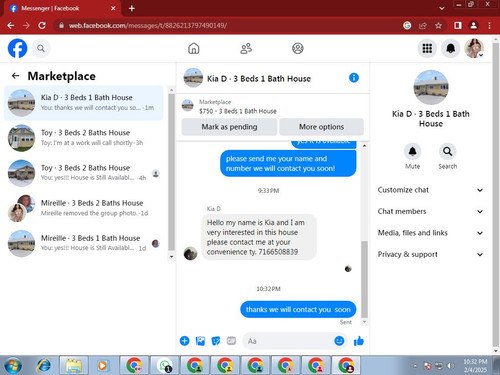Open Mireille 3 Beds 2 Baths conversation
The image size is (500, 375).
83,208
